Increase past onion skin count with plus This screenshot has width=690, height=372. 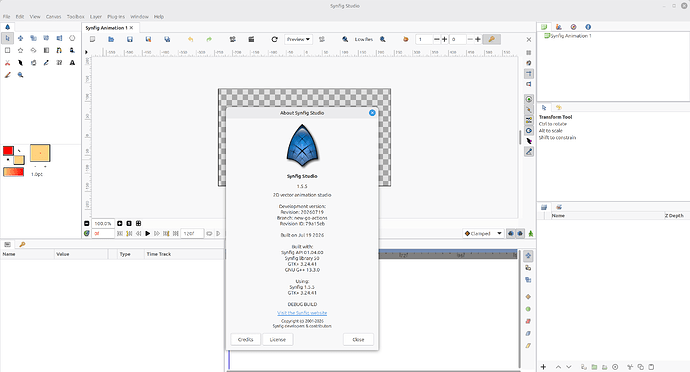(444, 39)
